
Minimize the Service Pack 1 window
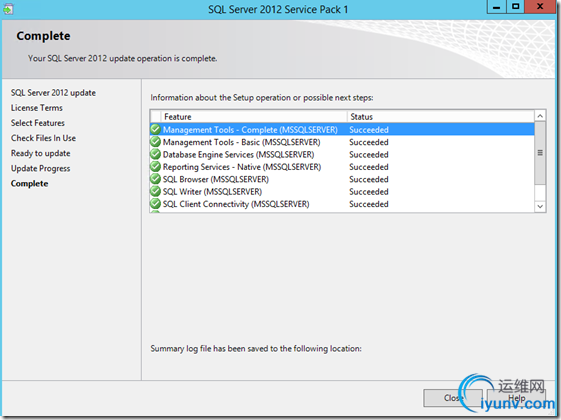(x=496, y=7)
